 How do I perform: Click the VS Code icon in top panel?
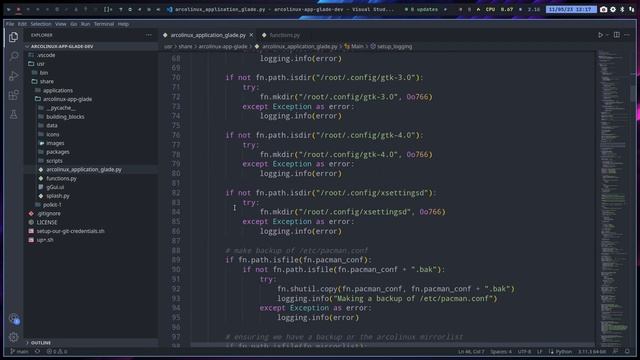[x=169, y=9]
